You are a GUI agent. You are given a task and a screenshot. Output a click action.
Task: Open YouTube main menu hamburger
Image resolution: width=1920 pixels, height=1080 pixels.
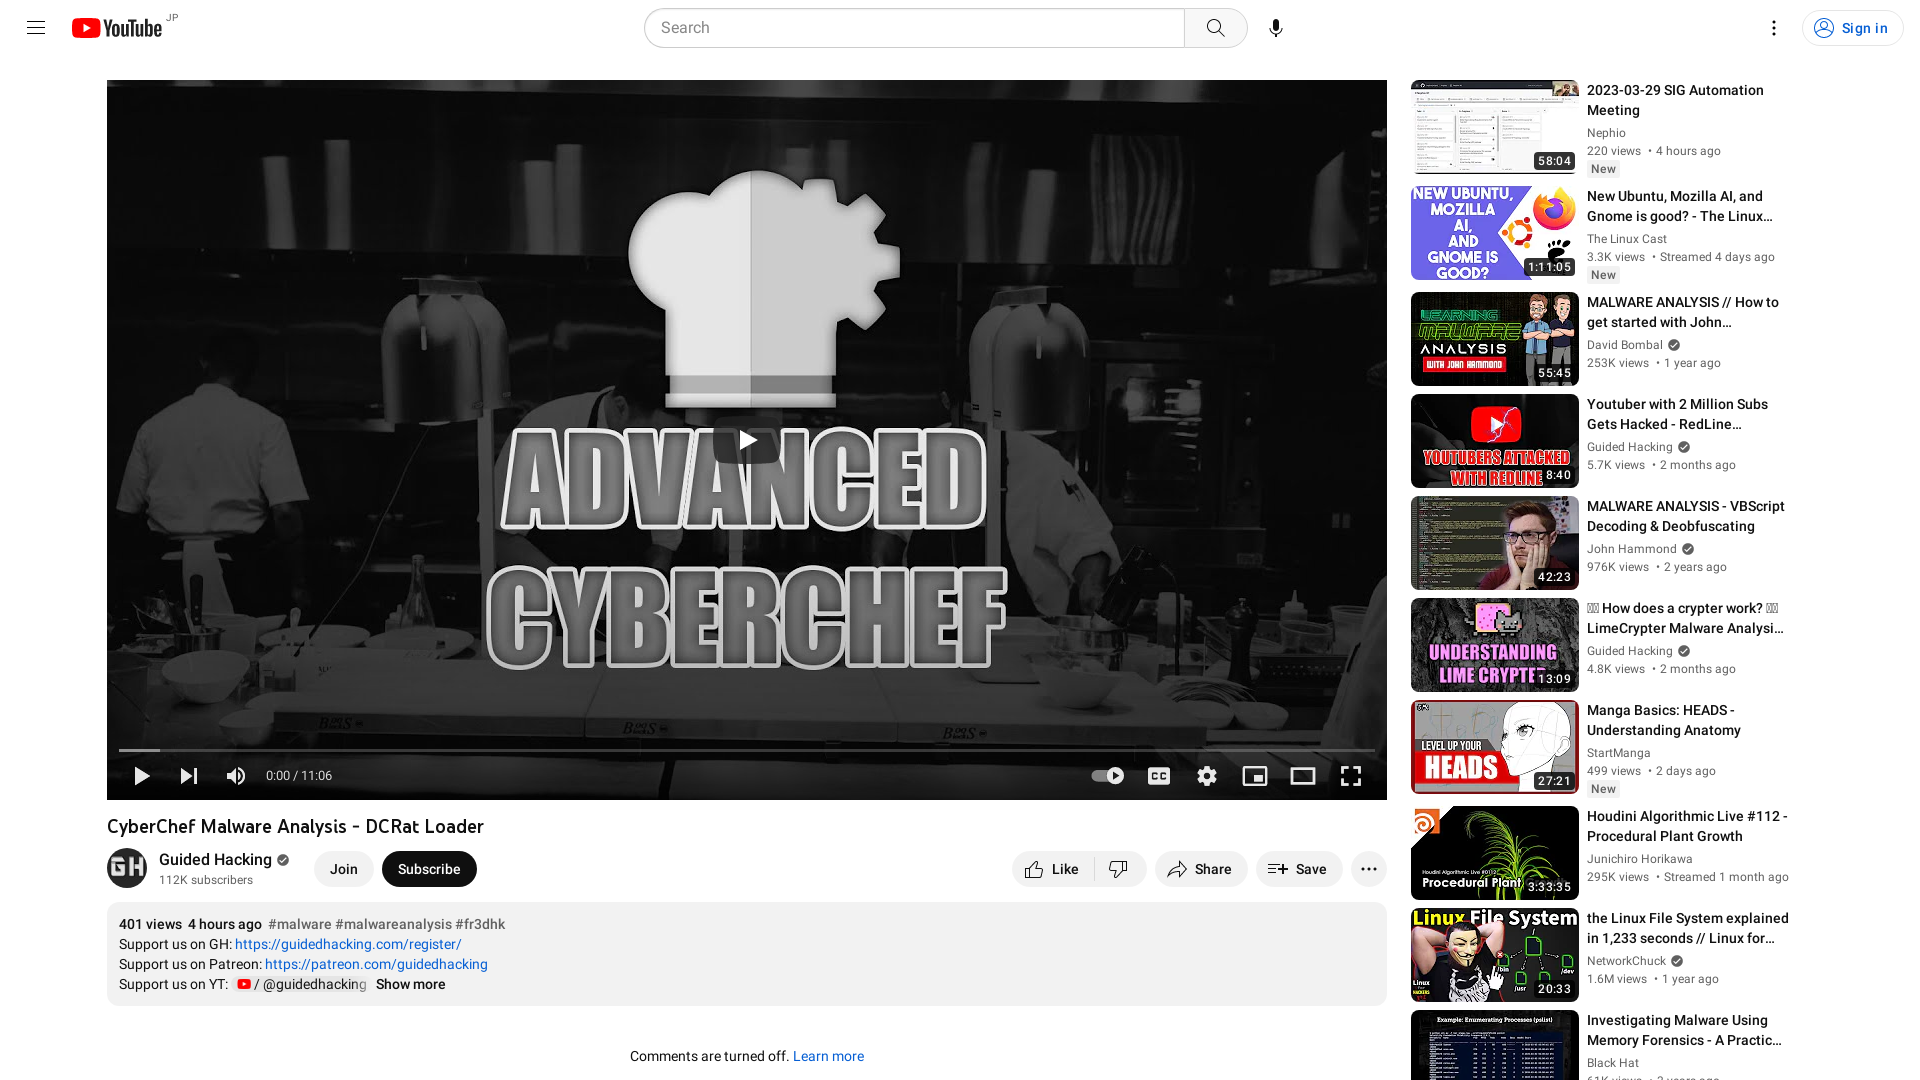(x=36, y=28)
